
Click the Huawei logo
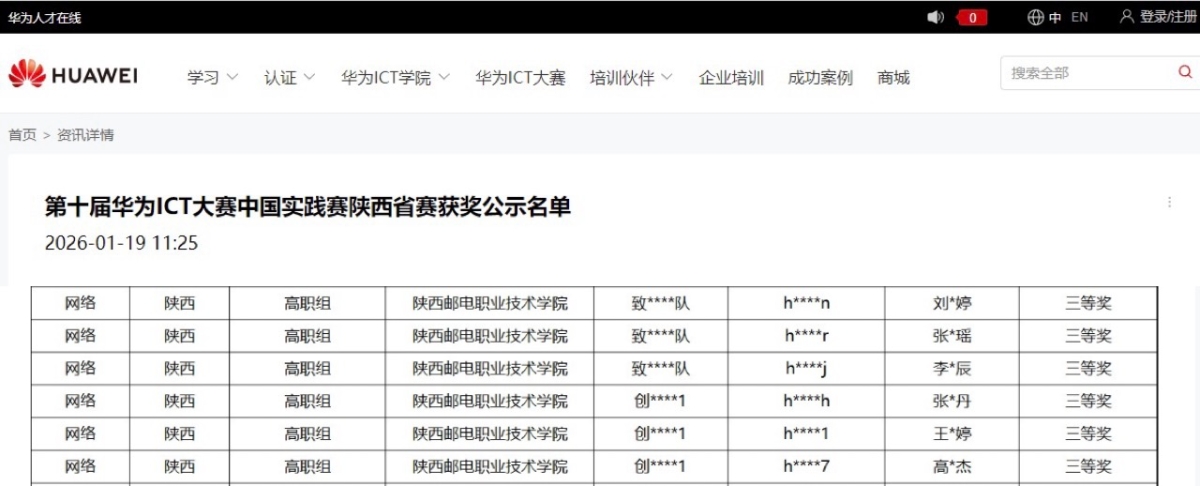[72, 75]
